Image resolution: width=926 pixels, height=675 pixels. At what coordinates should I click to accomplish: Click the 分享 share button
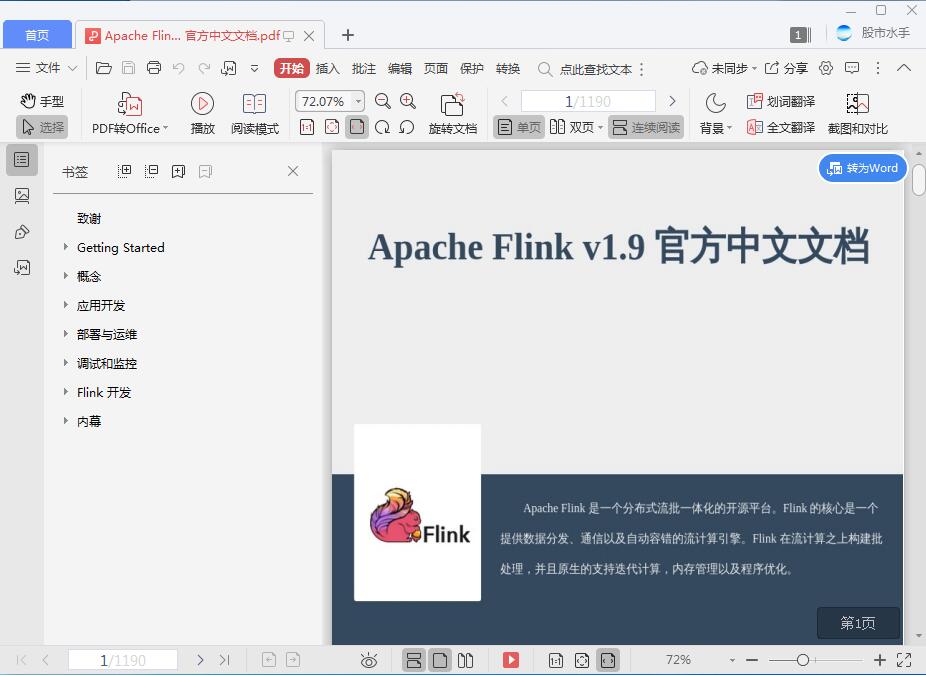coord(786,68)
